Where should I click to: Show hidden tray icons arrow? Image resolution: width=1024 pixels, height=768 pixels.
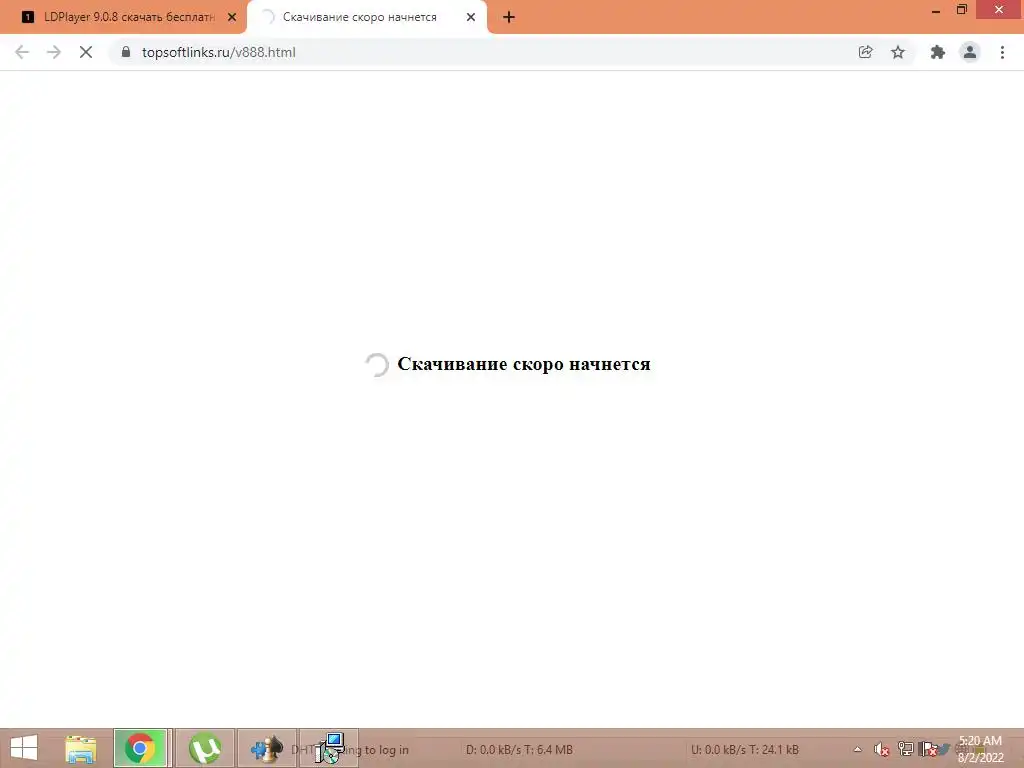click(x=857, y=750)
